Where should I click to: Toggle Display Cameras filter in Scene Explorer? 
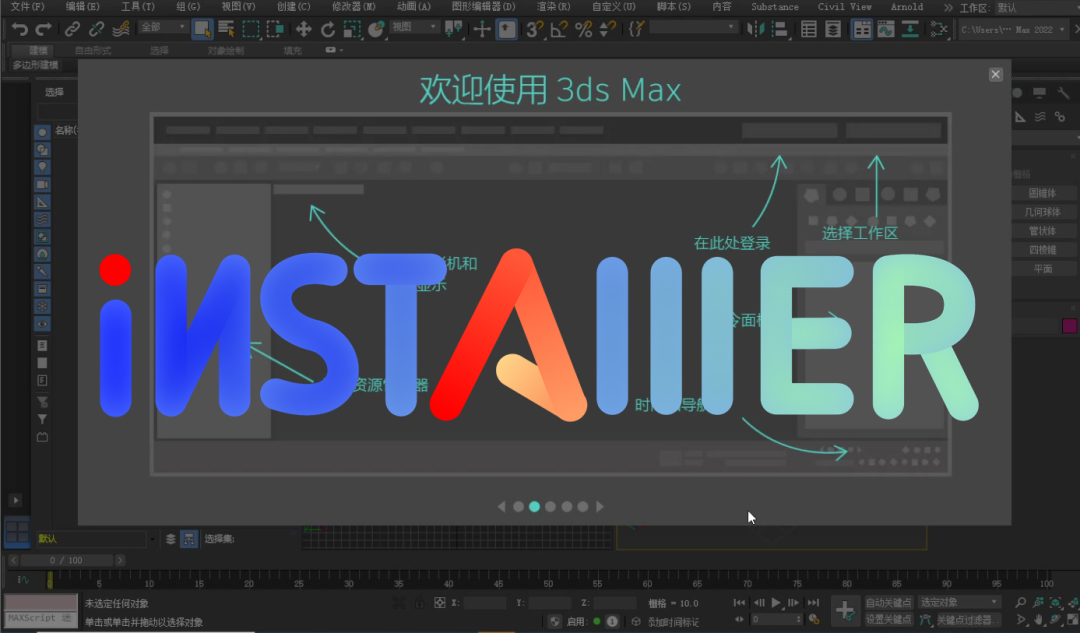point(42,185)
